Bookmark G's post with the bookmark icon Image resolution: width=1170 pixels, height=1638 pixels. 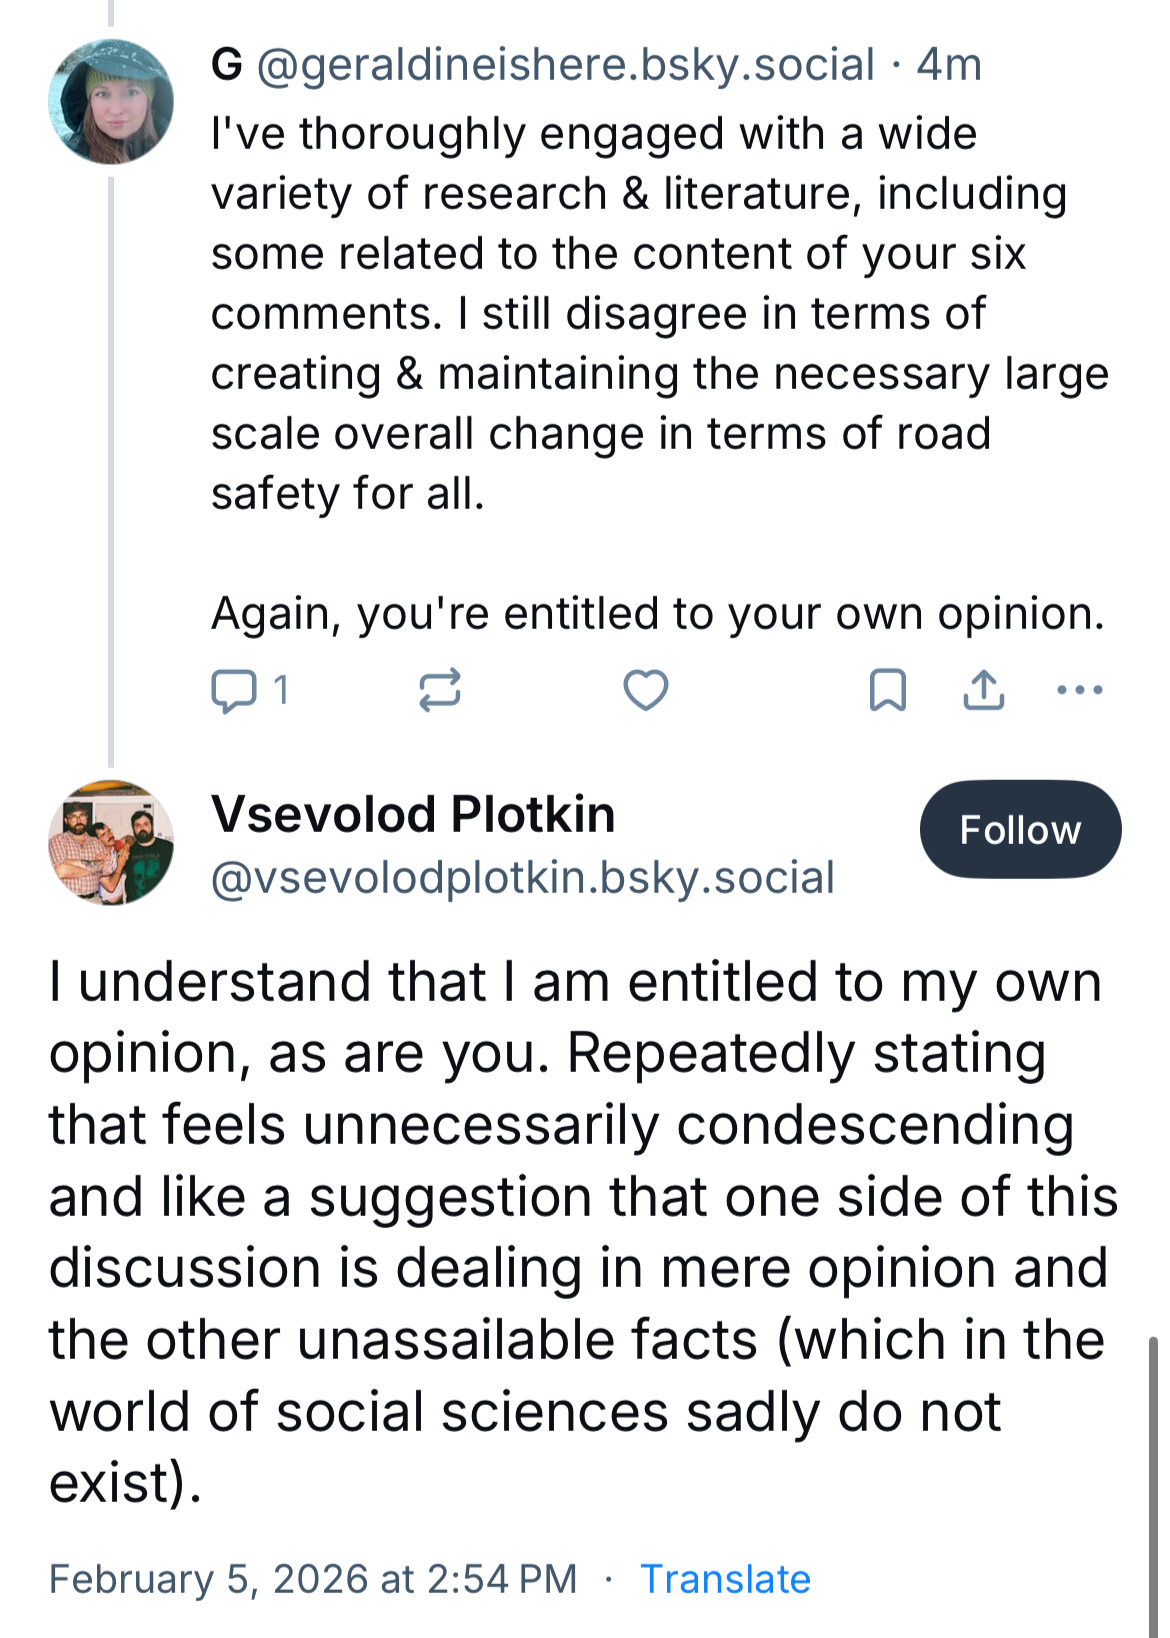click(888, 691)
